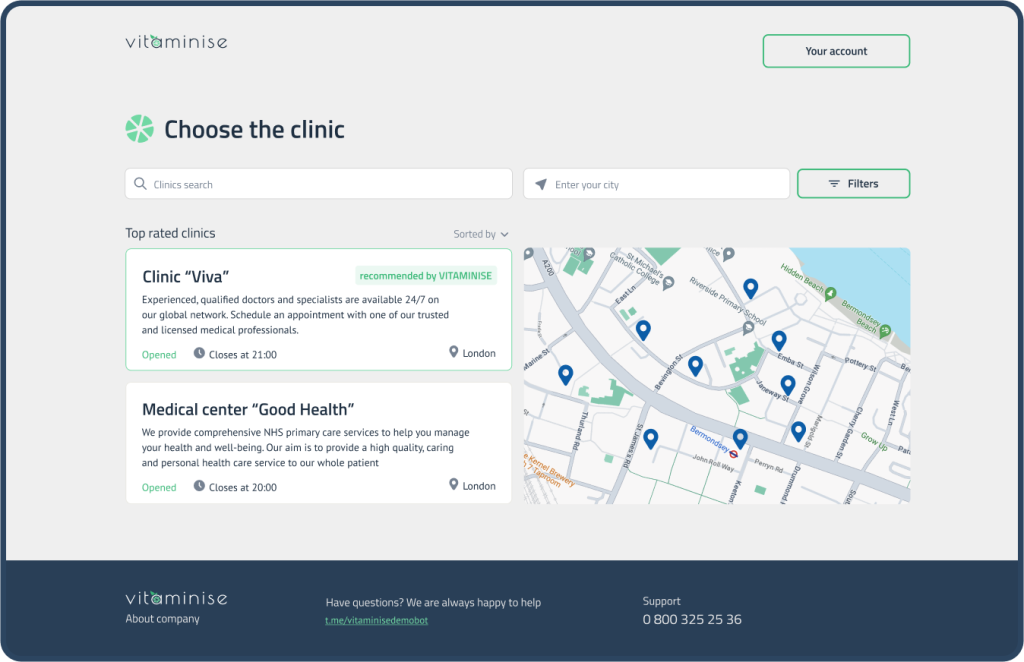The width and height of the screenshot is (1024, 662).
Task: Click the magnifier icon in Clinics search
Action: click(x=140, y=184)
